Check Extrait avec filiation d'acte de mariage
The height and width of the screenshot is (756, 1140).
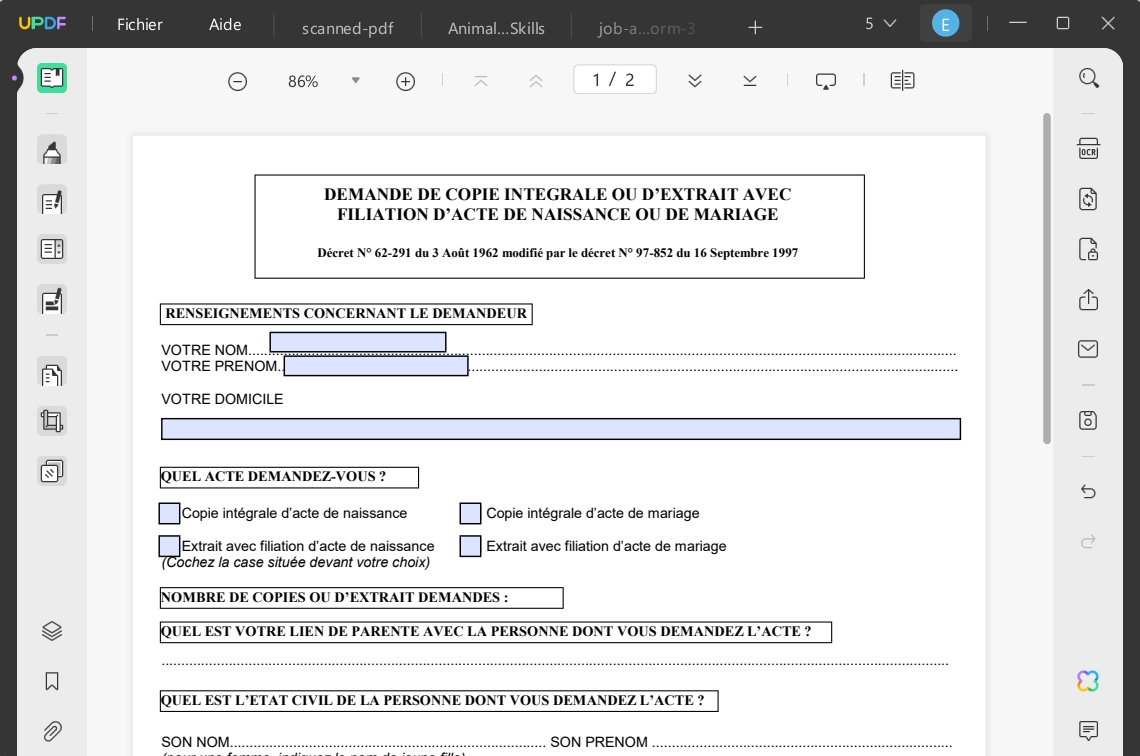tap(470, 546)
